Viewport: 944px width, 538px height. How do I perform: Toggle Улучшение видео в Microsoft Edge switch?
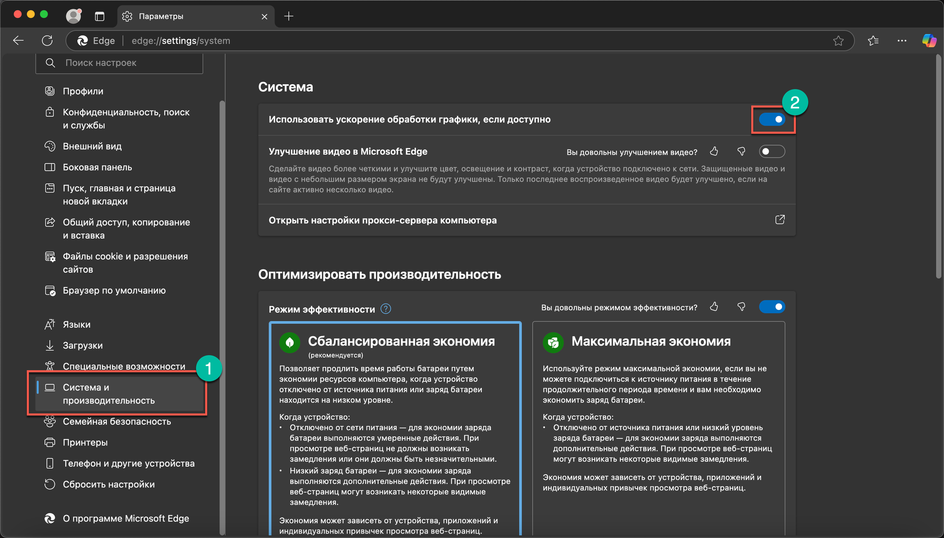tap(772, 152)
